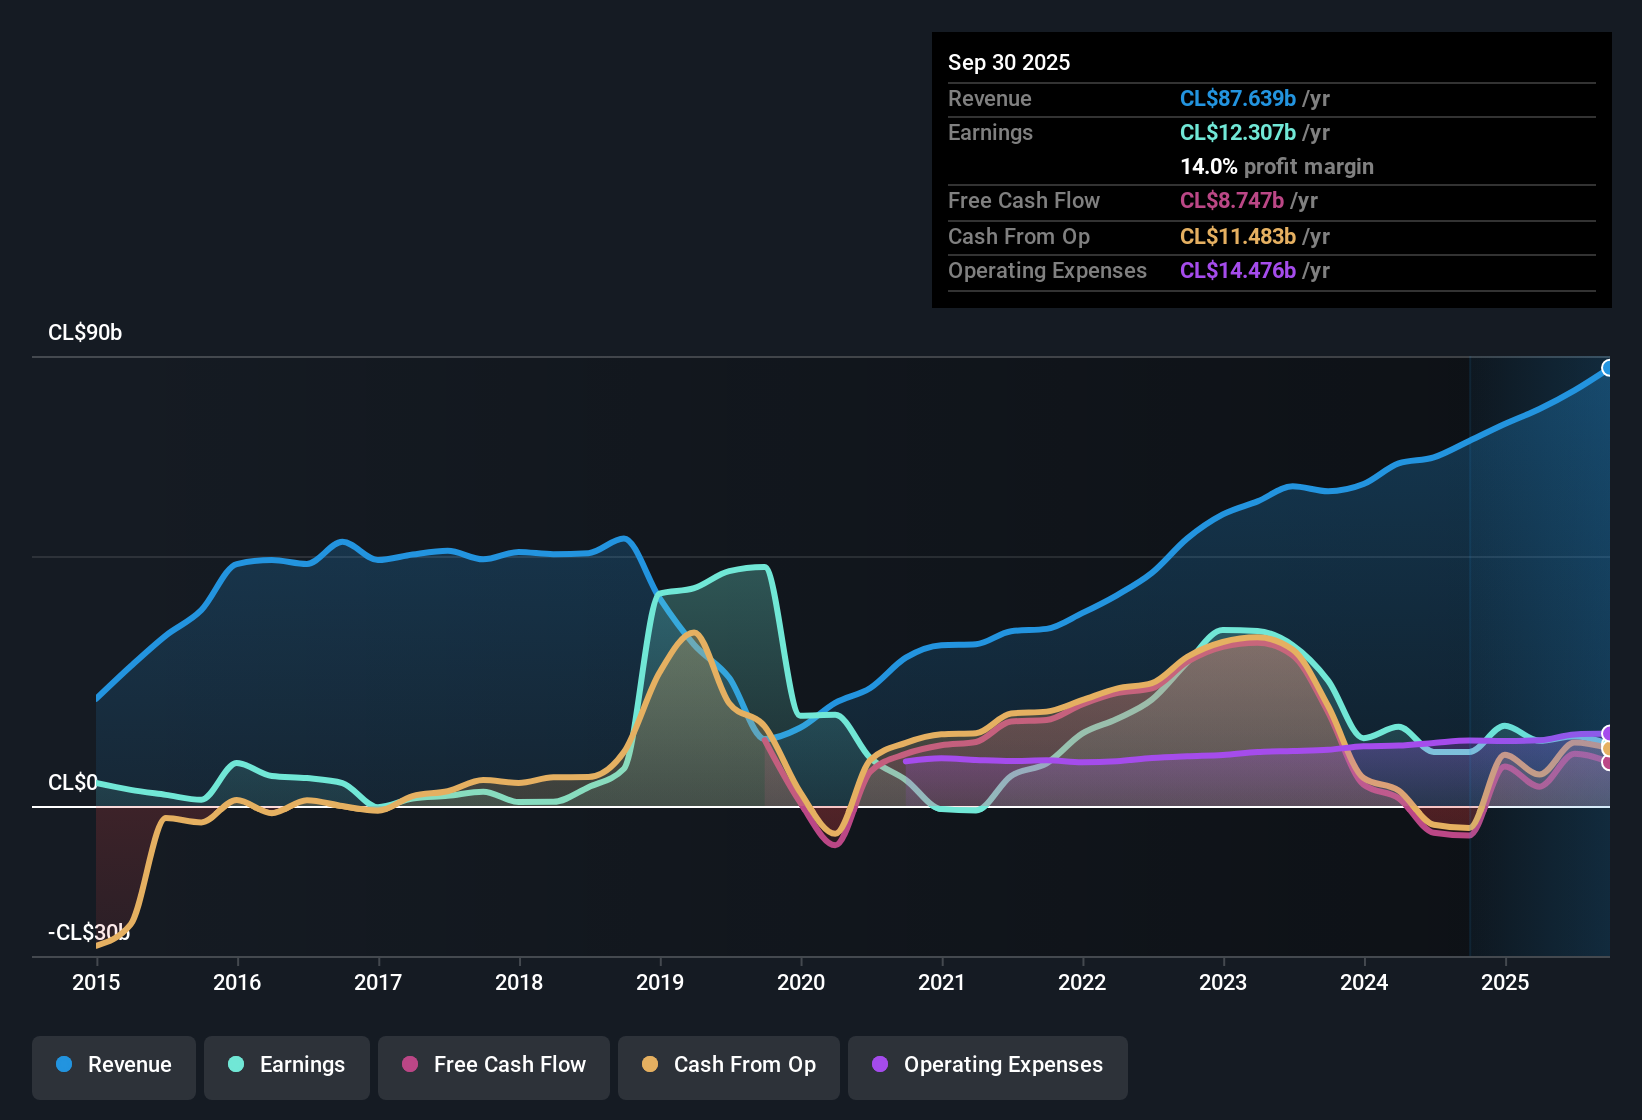Click the teal Earnings legend dot icon
This screenshot has height=1120, width=1642.
[236, 1065]
